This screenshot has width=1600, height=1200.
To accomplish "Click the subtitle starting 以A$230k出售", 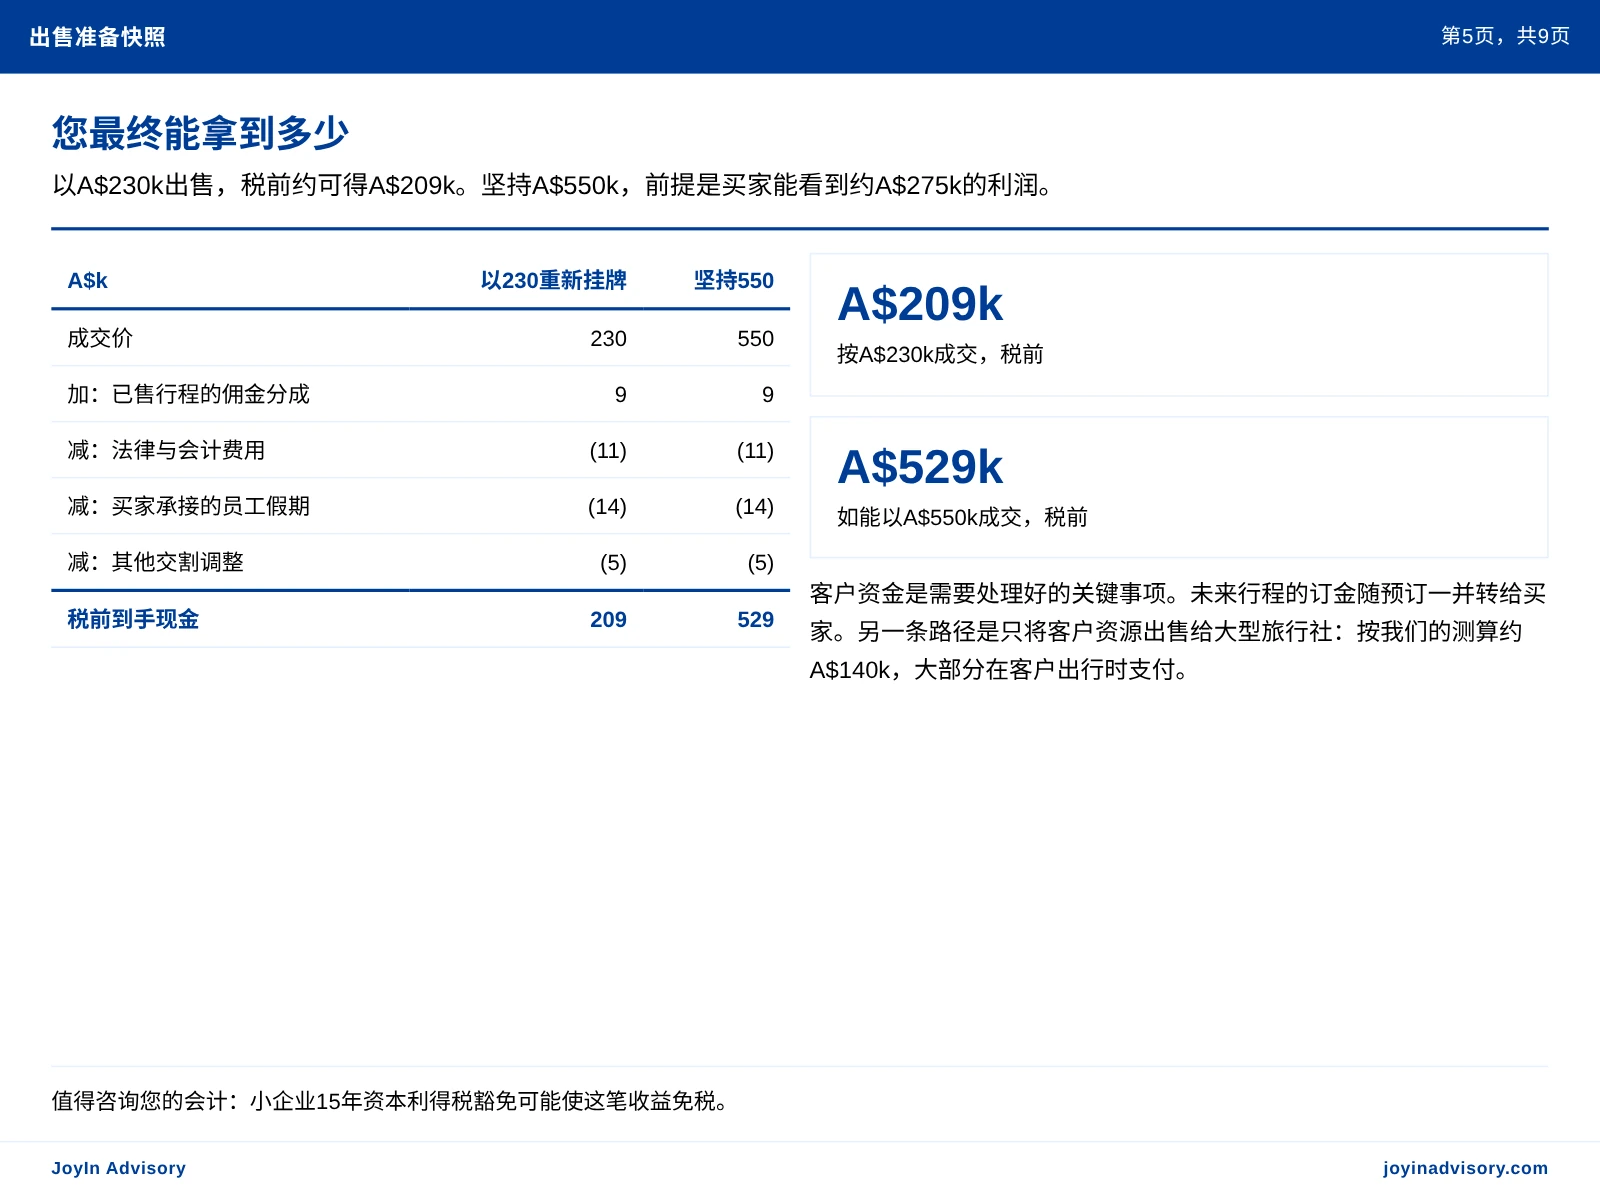I will coord(554,185).
